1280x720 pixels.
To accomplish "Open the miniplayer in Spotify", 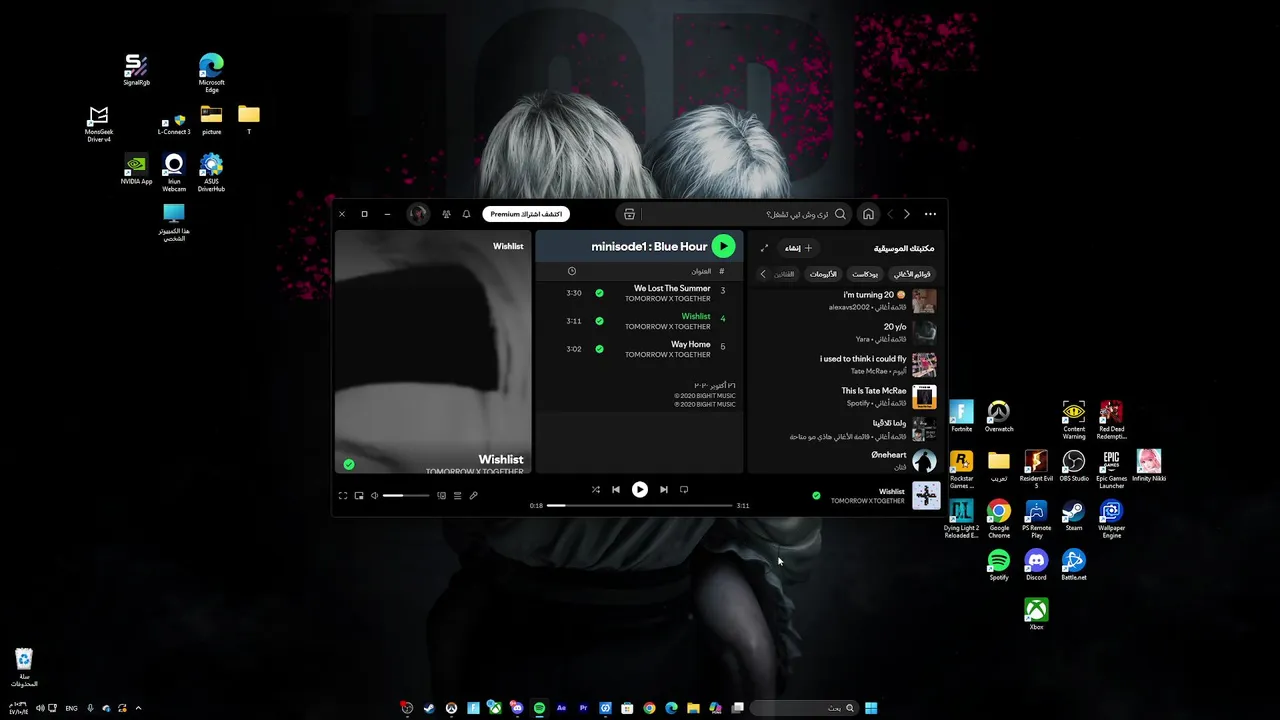I will (x=359, y=496).
